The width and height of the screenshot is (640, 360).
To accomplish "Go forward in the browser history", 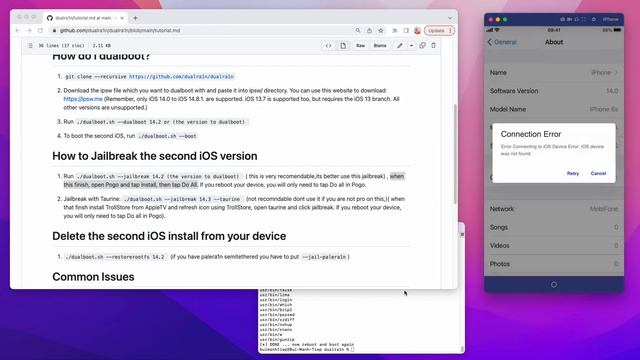I will coord(29,31).
